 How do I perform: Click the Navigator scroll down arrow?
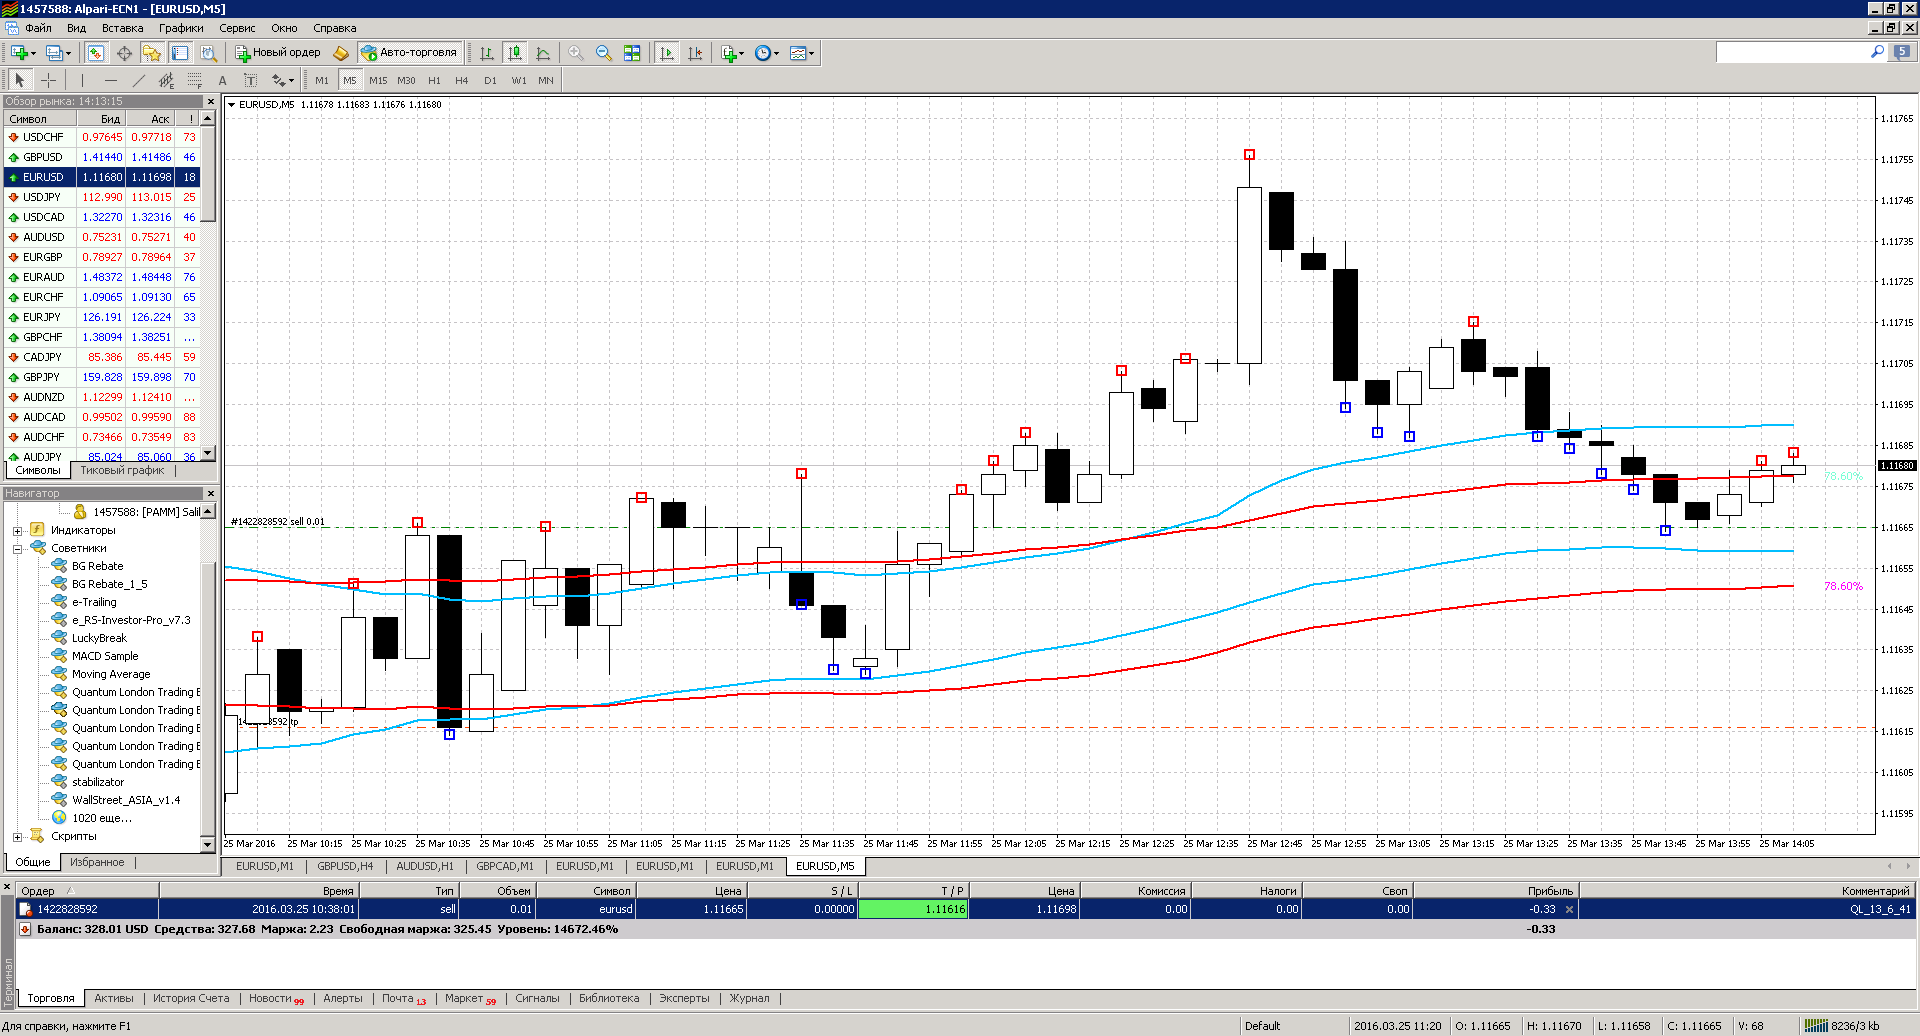pos(208,845)
